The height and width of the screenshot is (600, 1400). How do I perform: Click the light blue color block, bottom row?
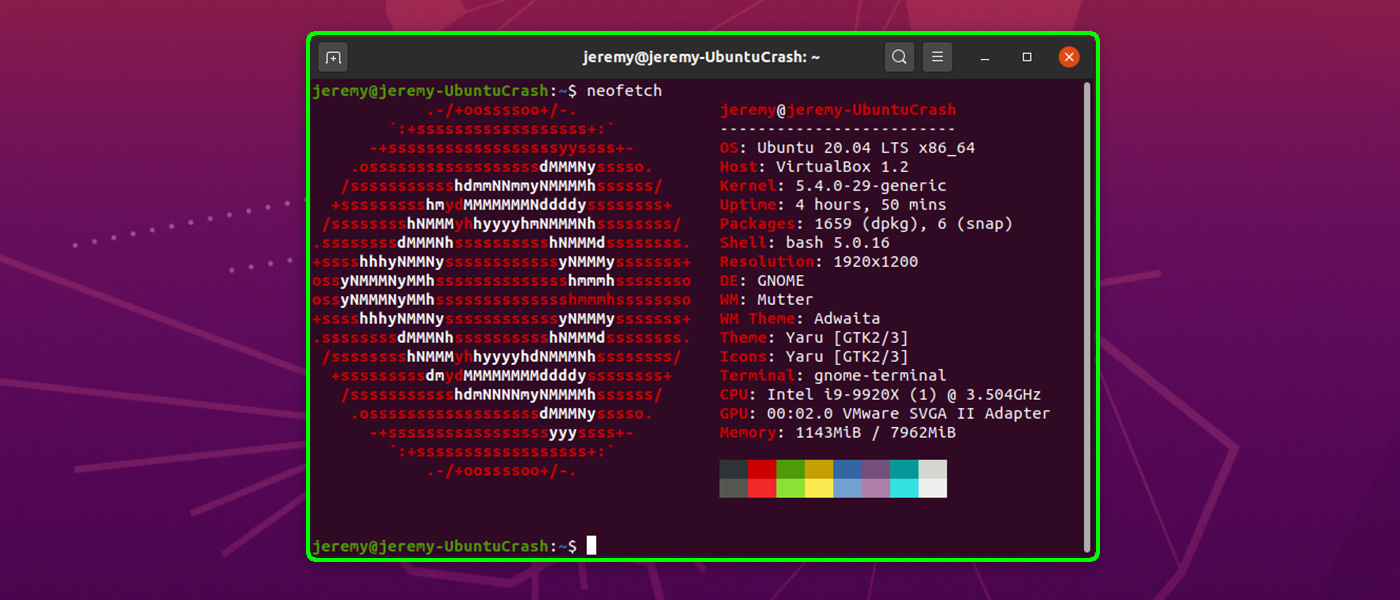pyautogui.click(x=847, y=488)
